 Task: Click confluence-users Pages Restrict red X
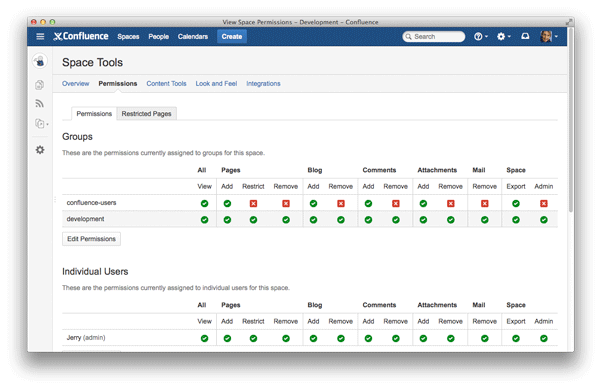(x=253, y=204)
